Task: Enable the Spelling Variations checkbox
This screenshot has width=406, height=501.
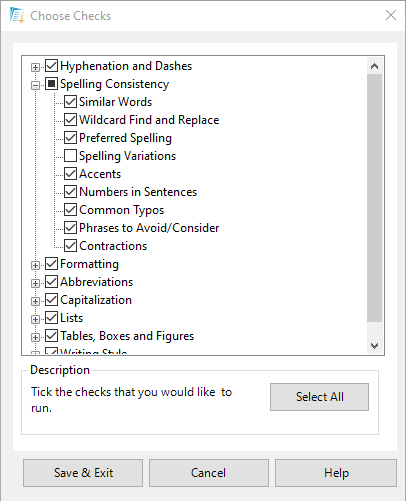Action: [x=70, y=155]
